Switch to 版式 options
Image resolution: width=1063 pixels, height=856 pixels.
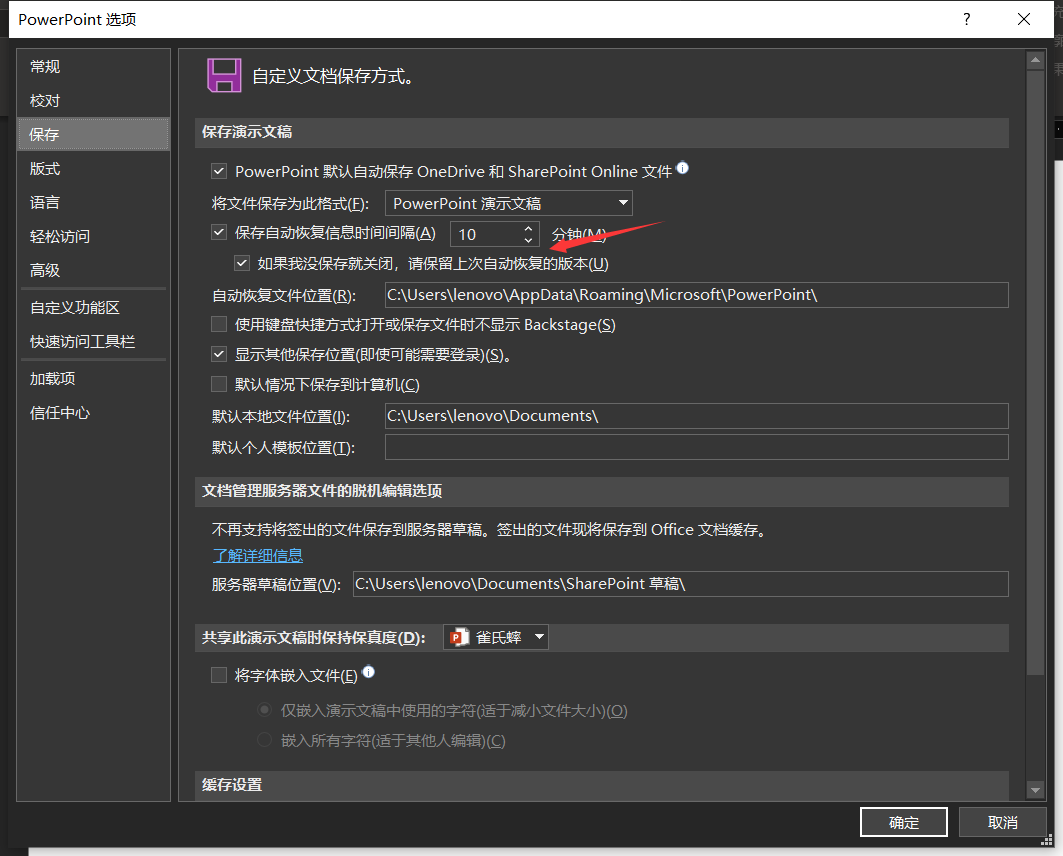point(93,168)
